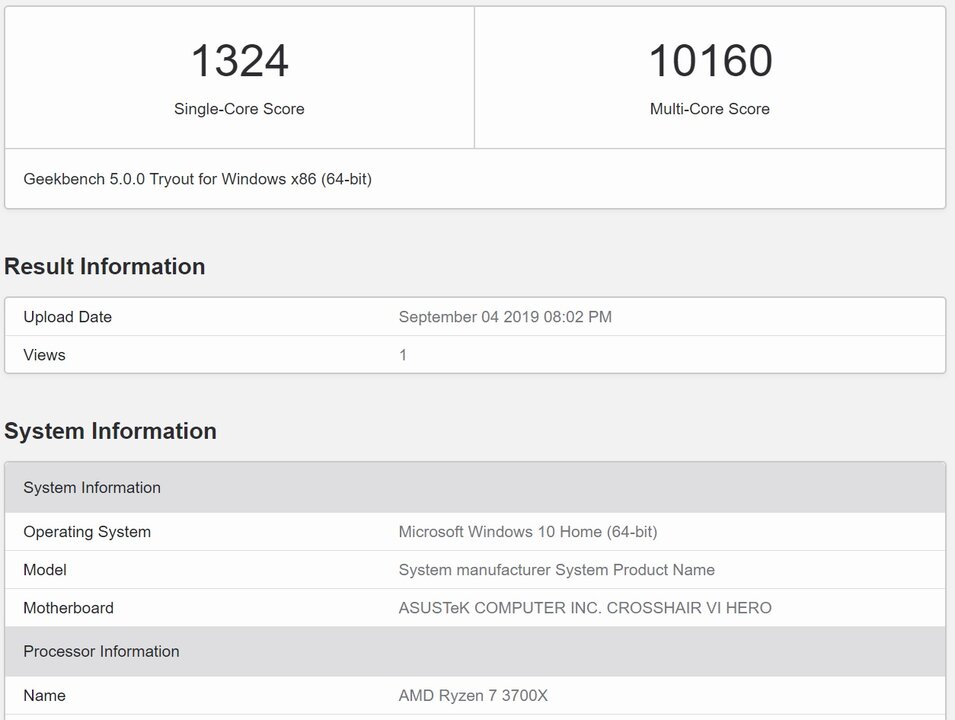Screen dimensions: 955x720
Task: Select the upload date September 04 2019 value
Action: click(x=505, y=317)
